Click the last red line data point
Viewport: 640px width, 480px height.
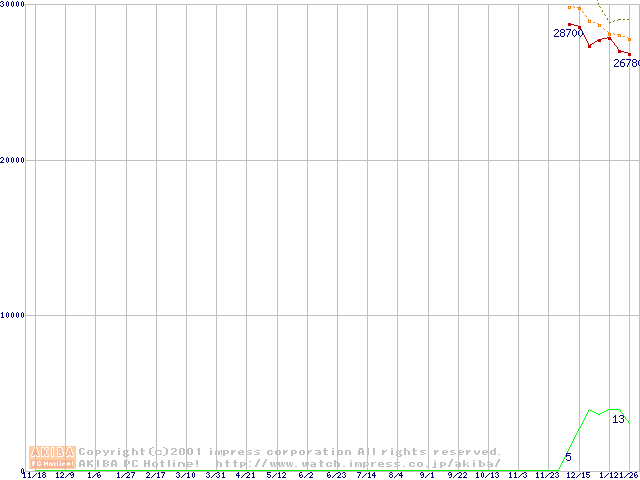pos(629,54)
